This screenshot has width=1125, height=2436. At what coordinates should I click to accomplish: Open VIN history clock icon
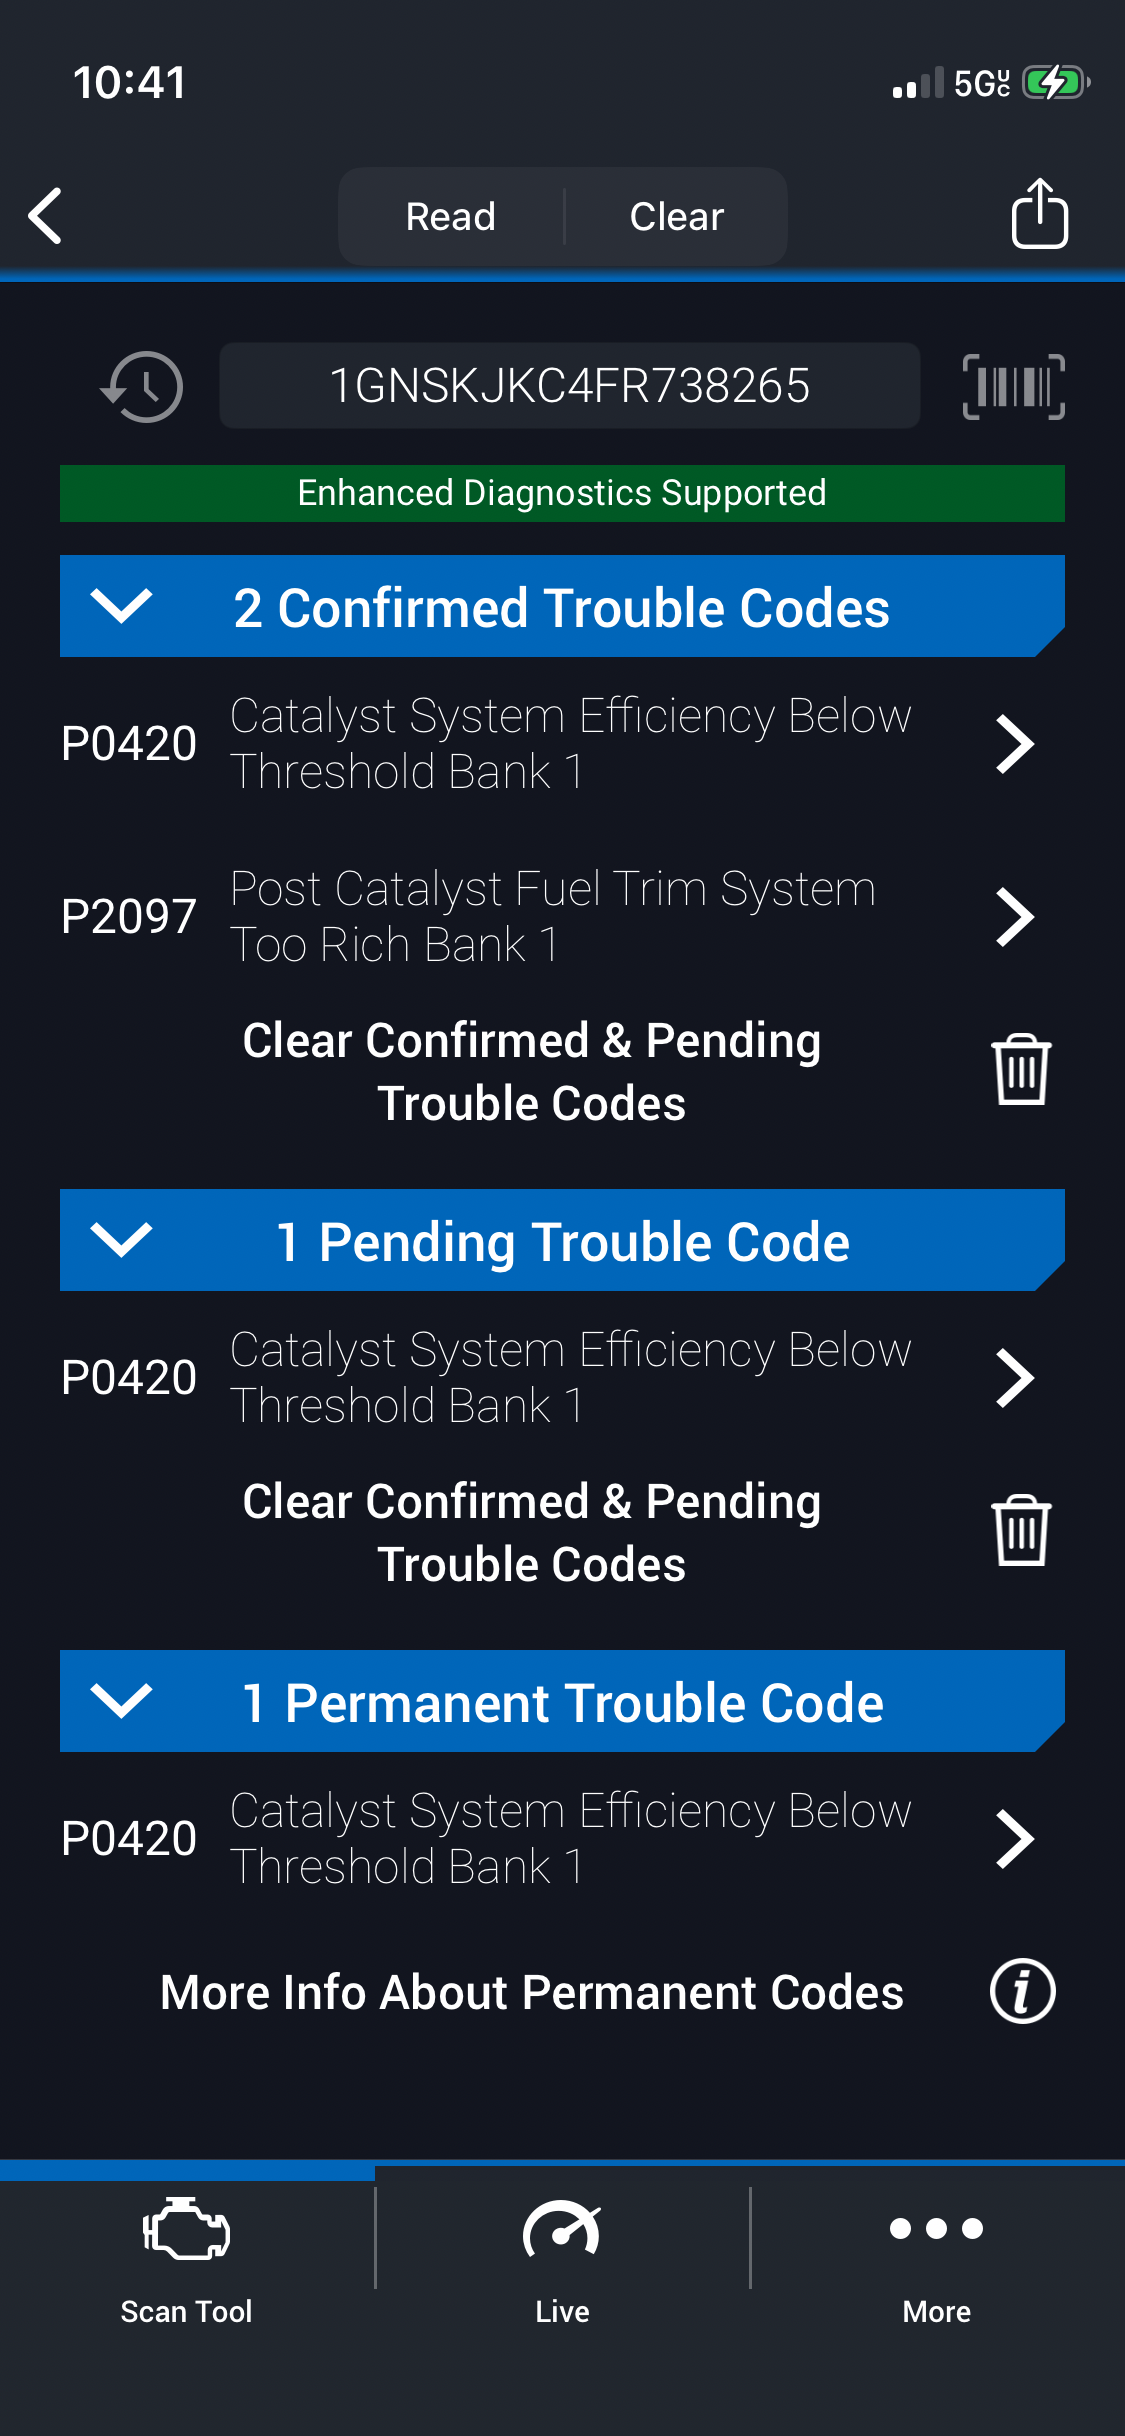143,387
